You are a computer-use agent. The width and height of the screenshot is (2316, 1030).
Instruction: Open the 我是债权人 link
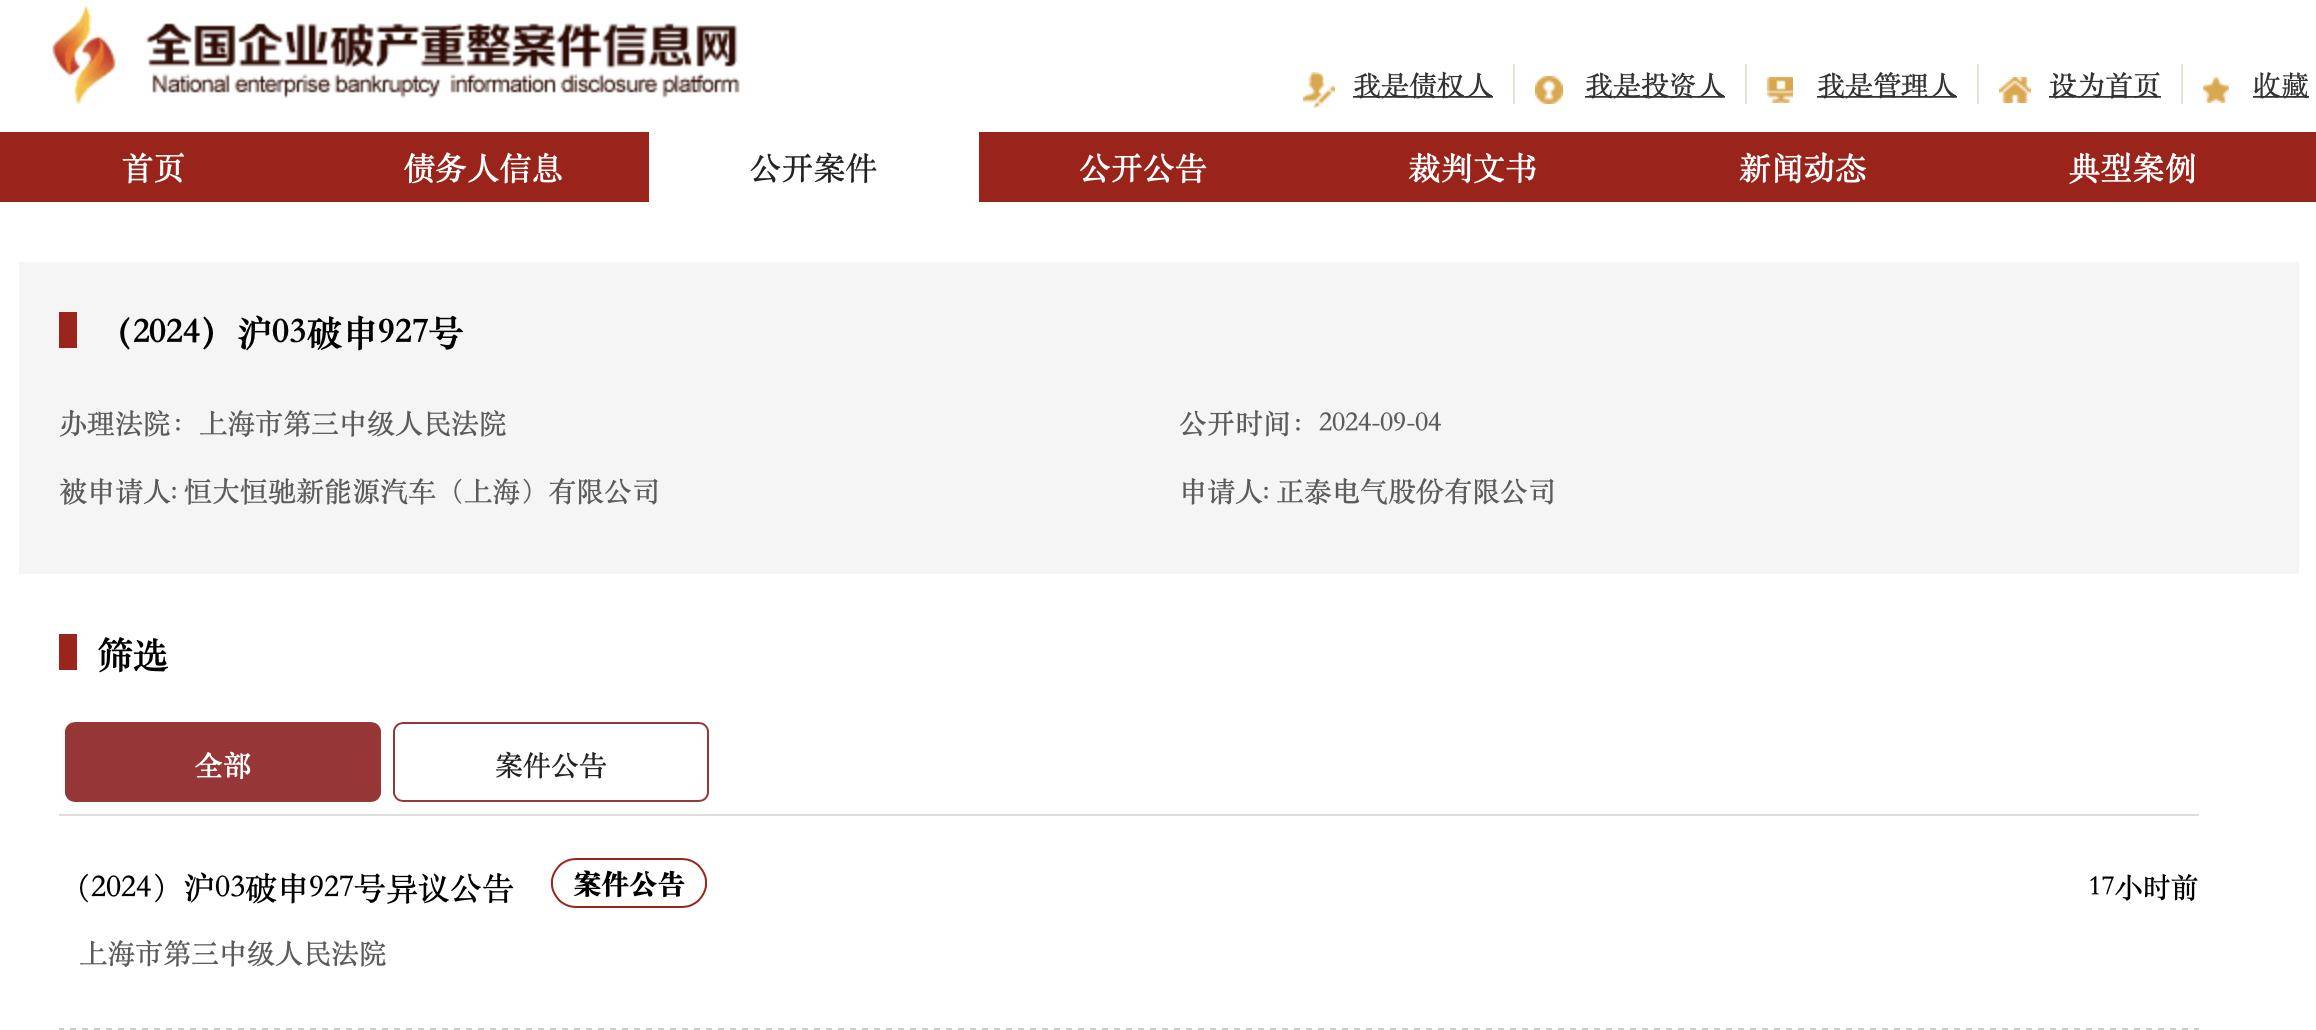click(x=1422, y=86)
